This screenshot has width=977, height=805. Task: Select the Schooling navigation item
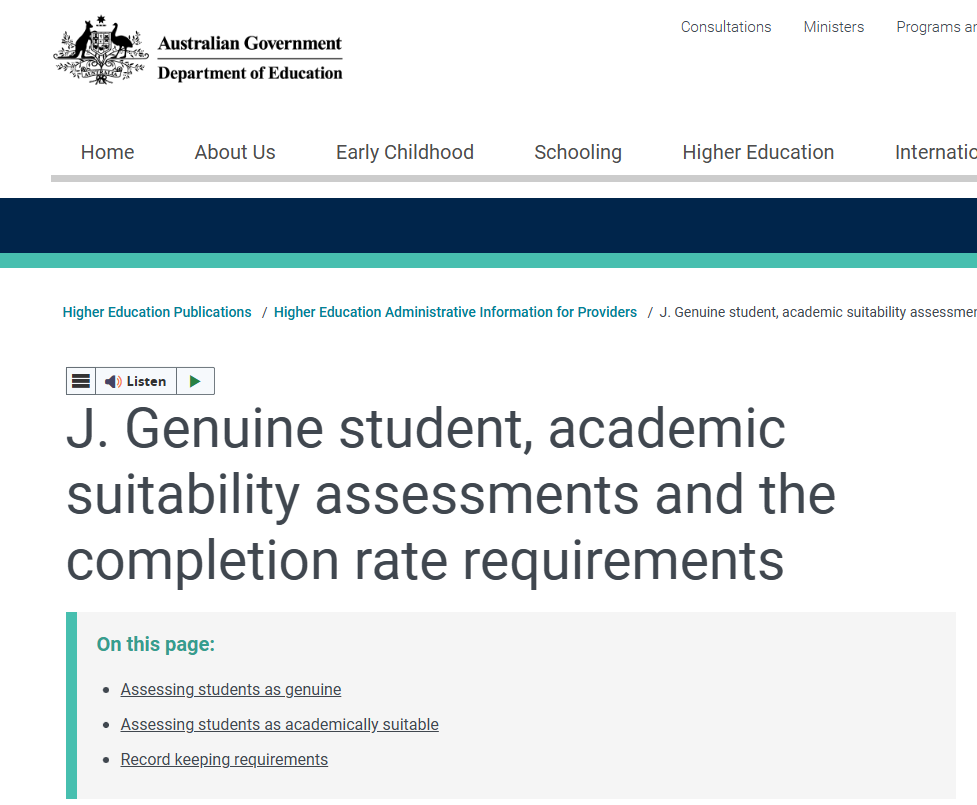click(577, 152)
